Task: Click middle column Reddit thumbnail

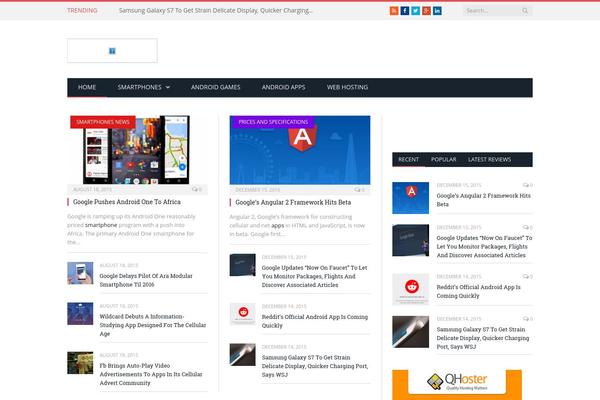Action: click(x=242, y=314)
